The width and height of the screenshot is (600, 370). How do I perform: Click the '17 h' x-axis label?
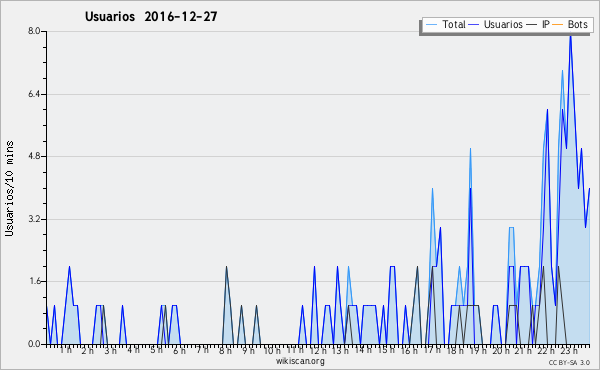(x=432, y=350)
